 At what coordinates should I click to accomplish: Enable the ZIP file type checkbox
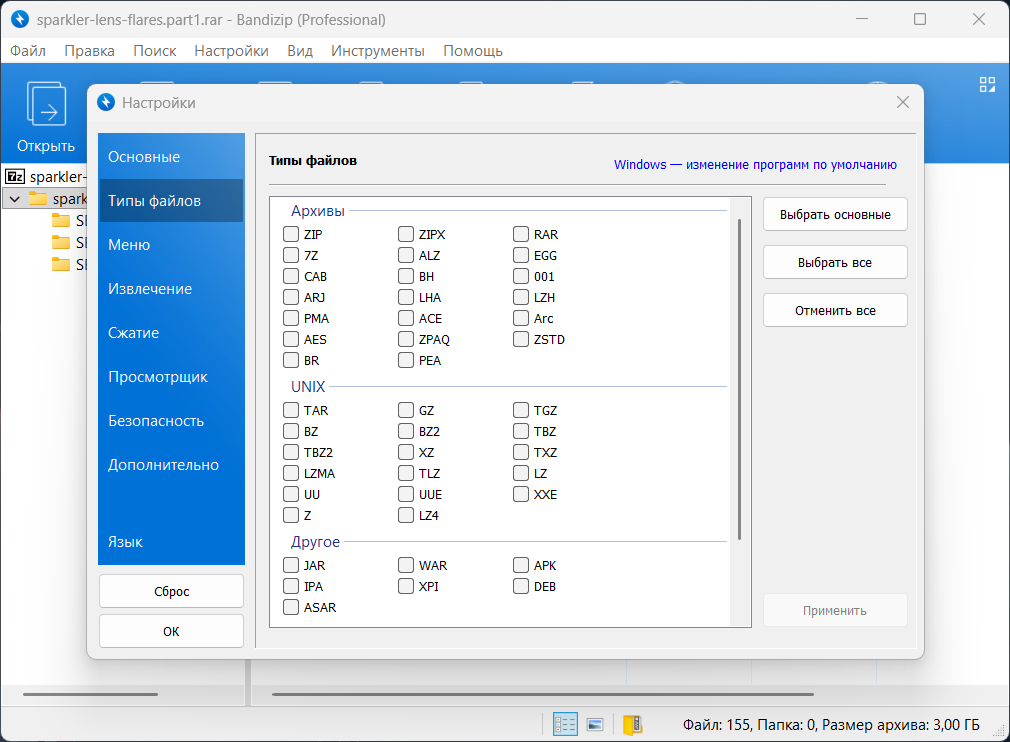tap(291, 235)
